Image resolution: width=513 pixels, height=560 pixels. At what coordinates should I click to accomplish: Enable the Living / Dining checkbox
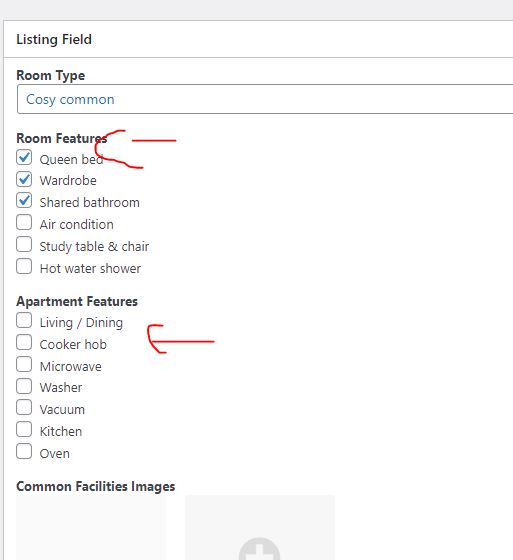pos(24,320)
